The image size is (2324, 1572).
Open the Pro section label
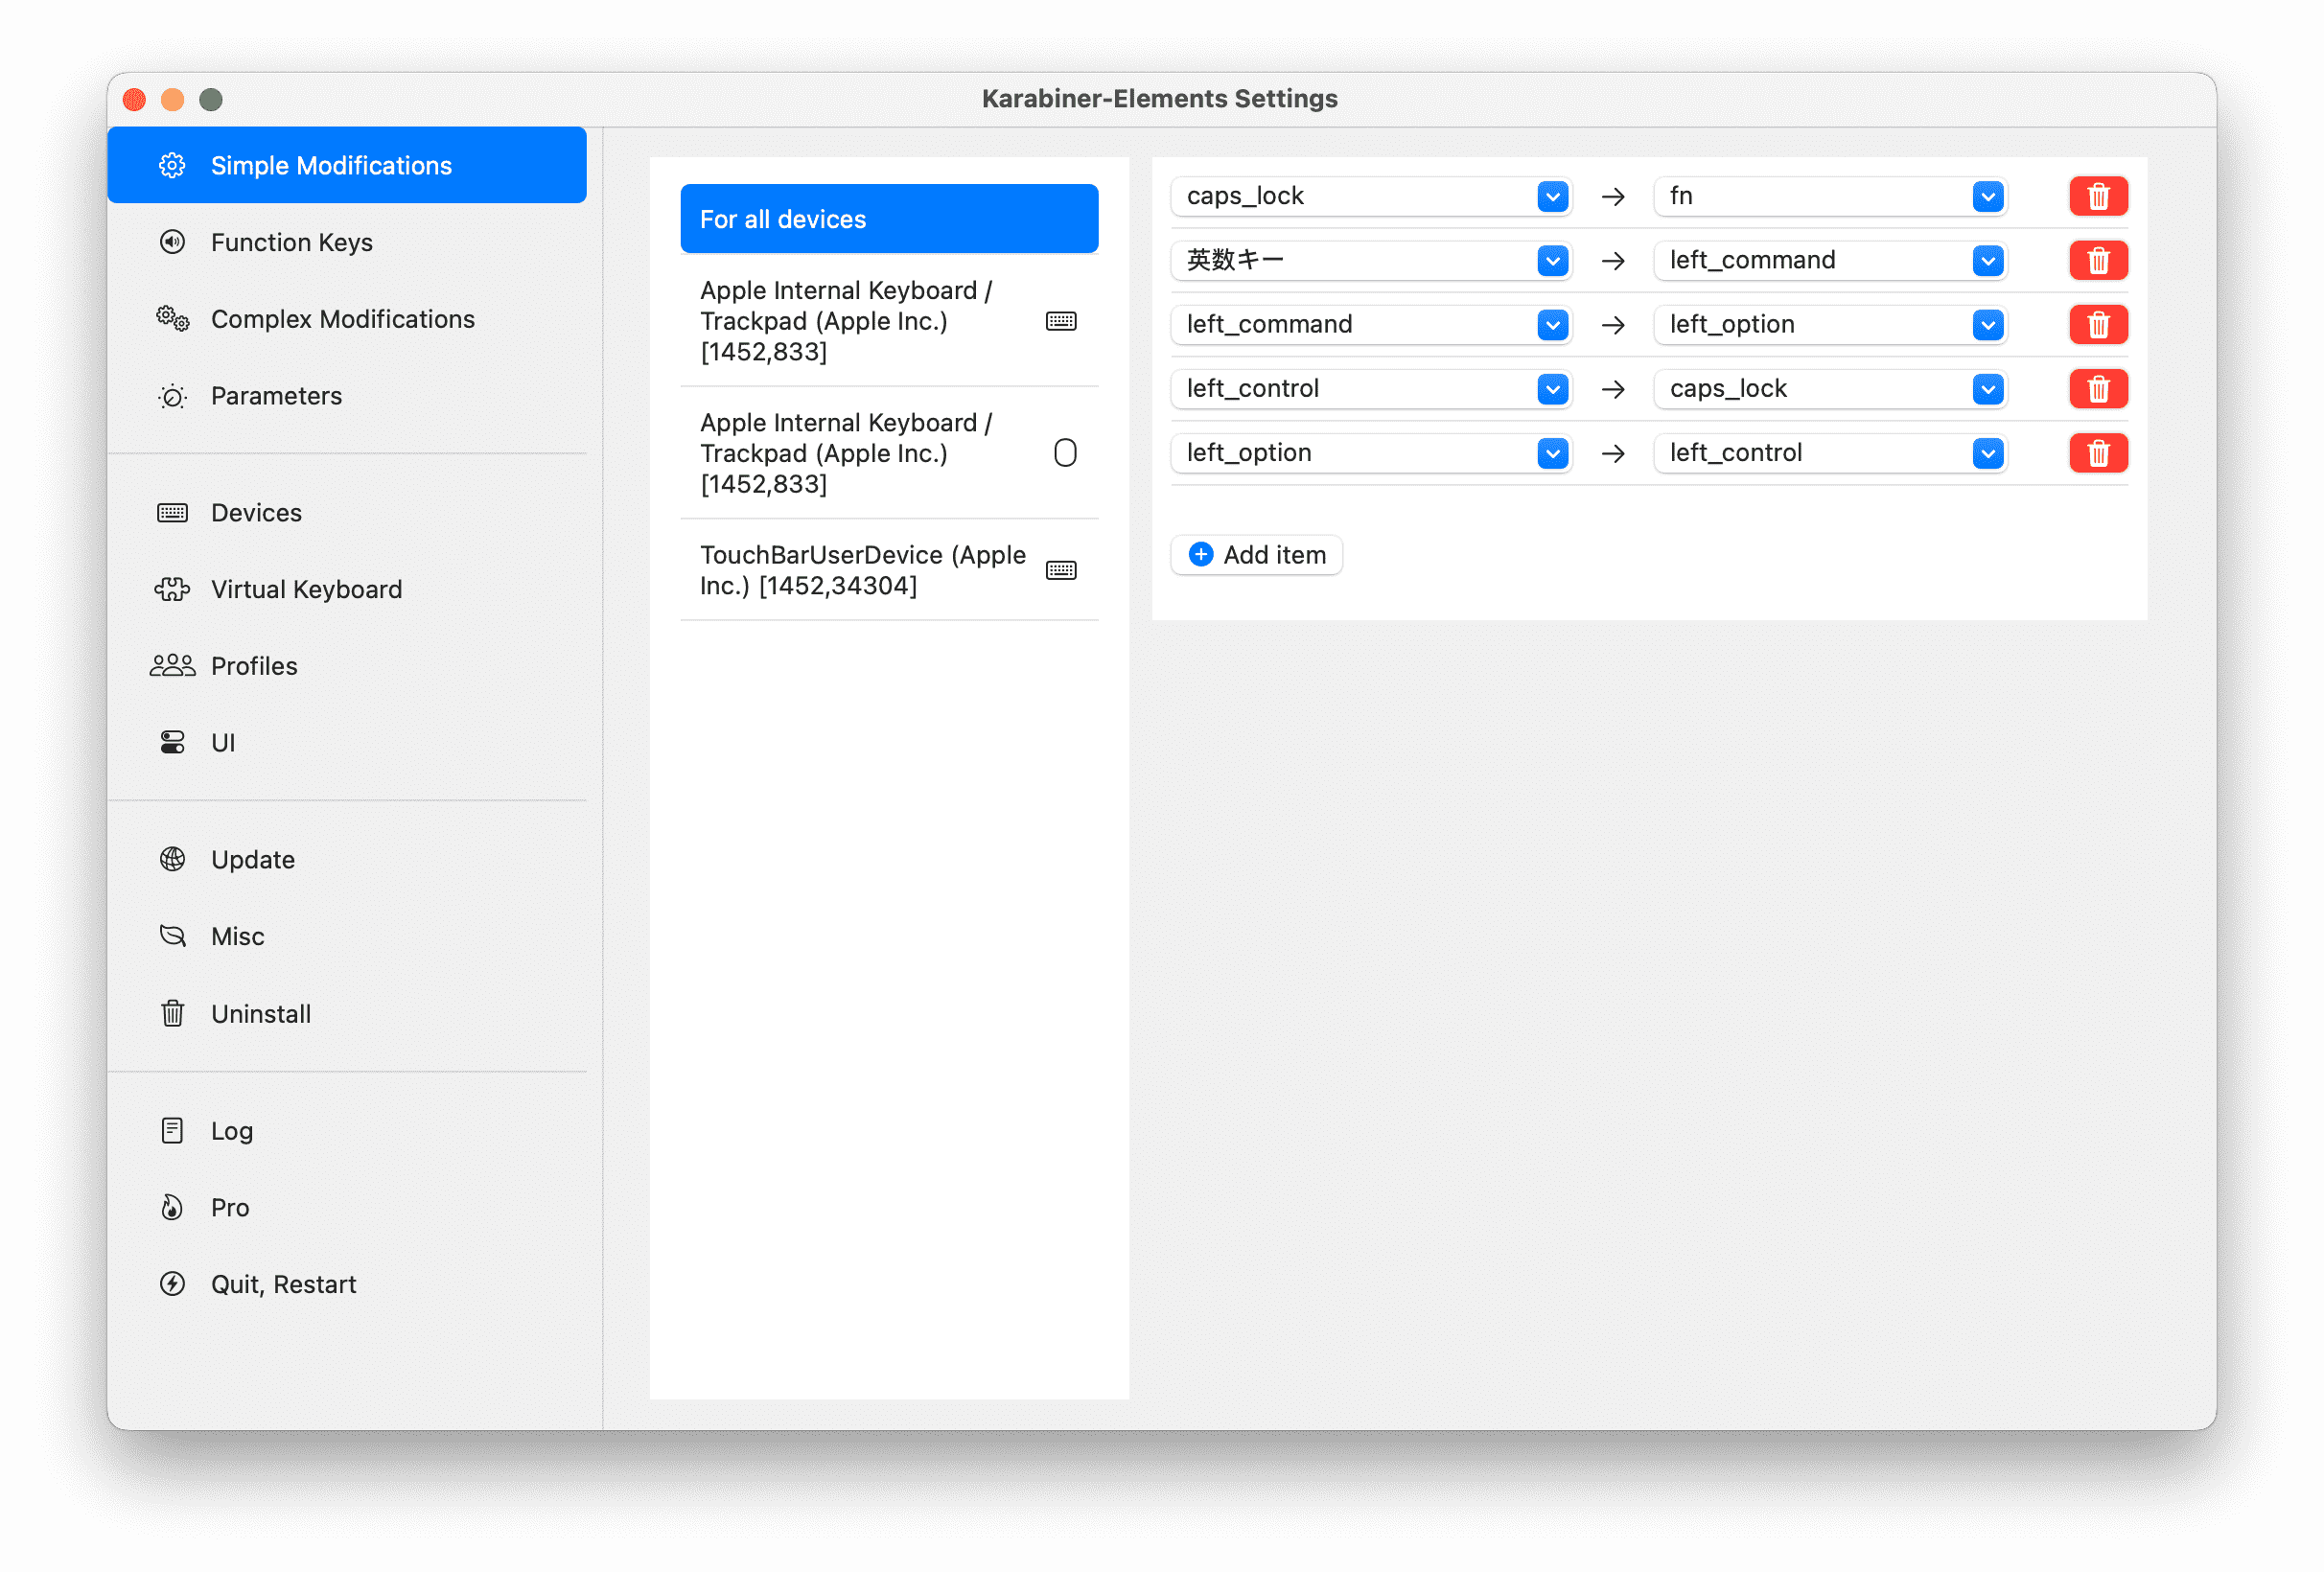tap(229, 1208)
